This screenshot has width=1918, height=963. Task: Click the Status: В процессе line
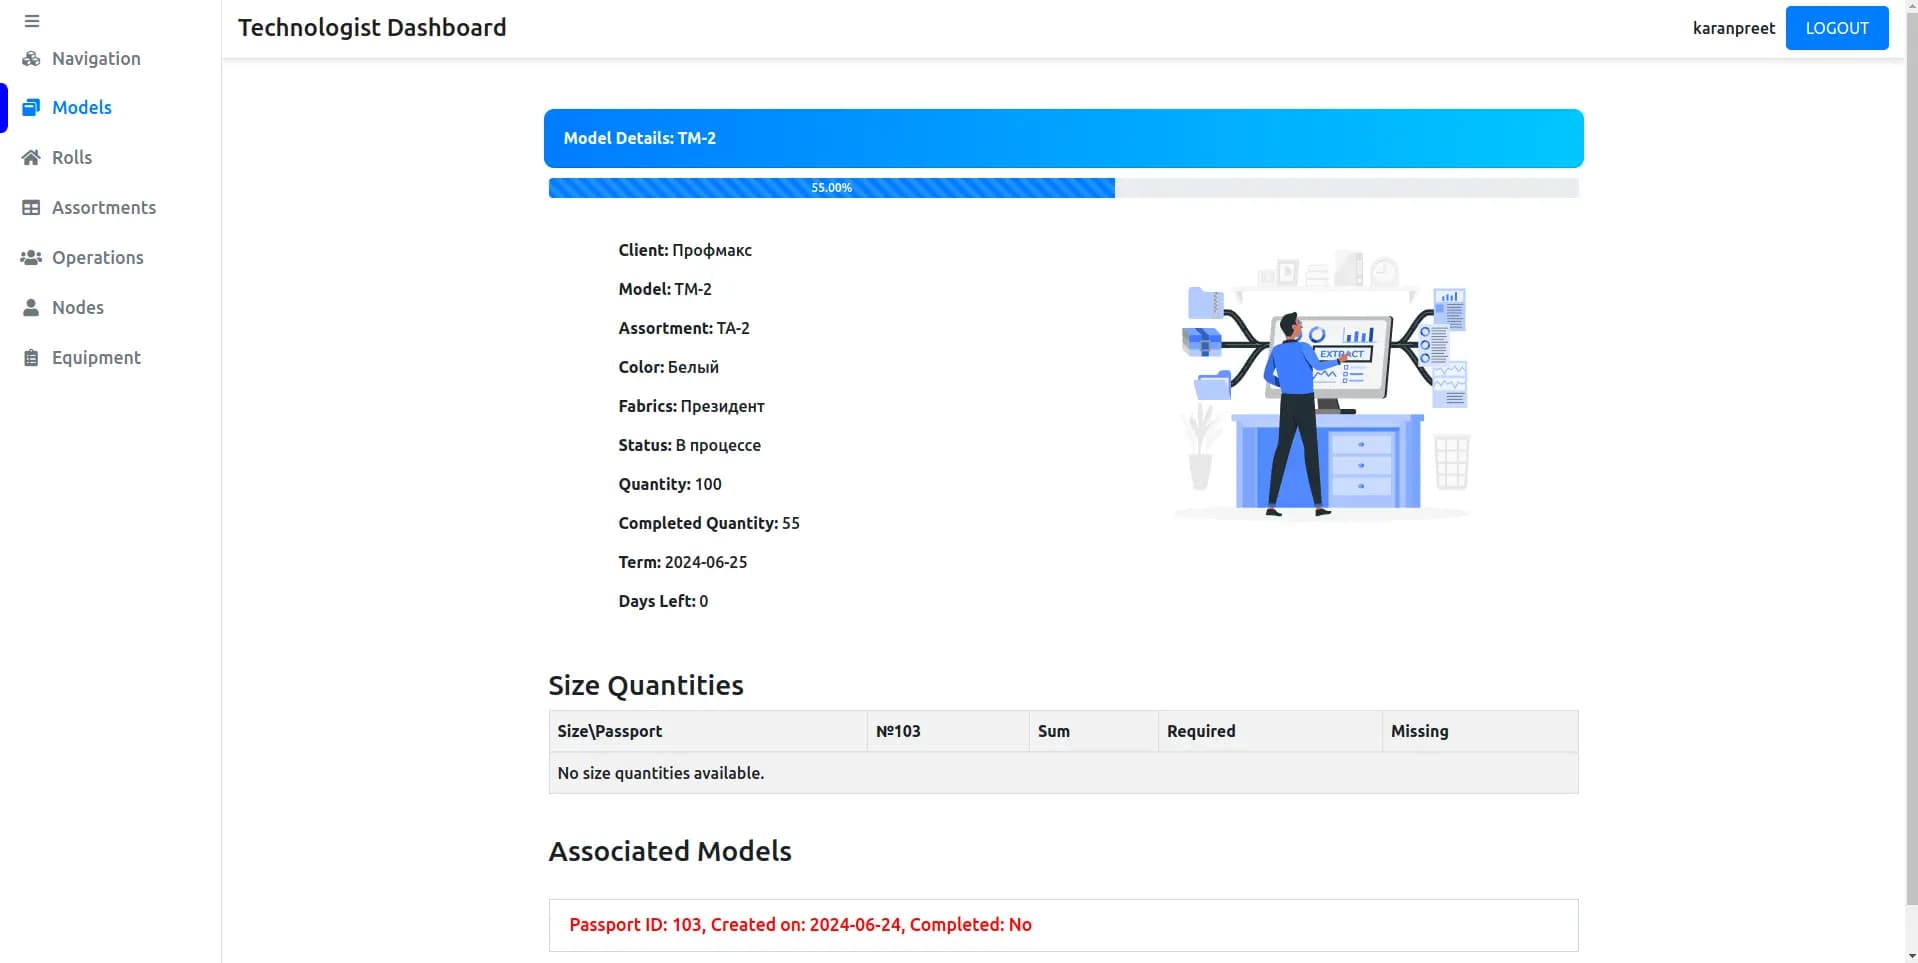(x=689, y=445)
